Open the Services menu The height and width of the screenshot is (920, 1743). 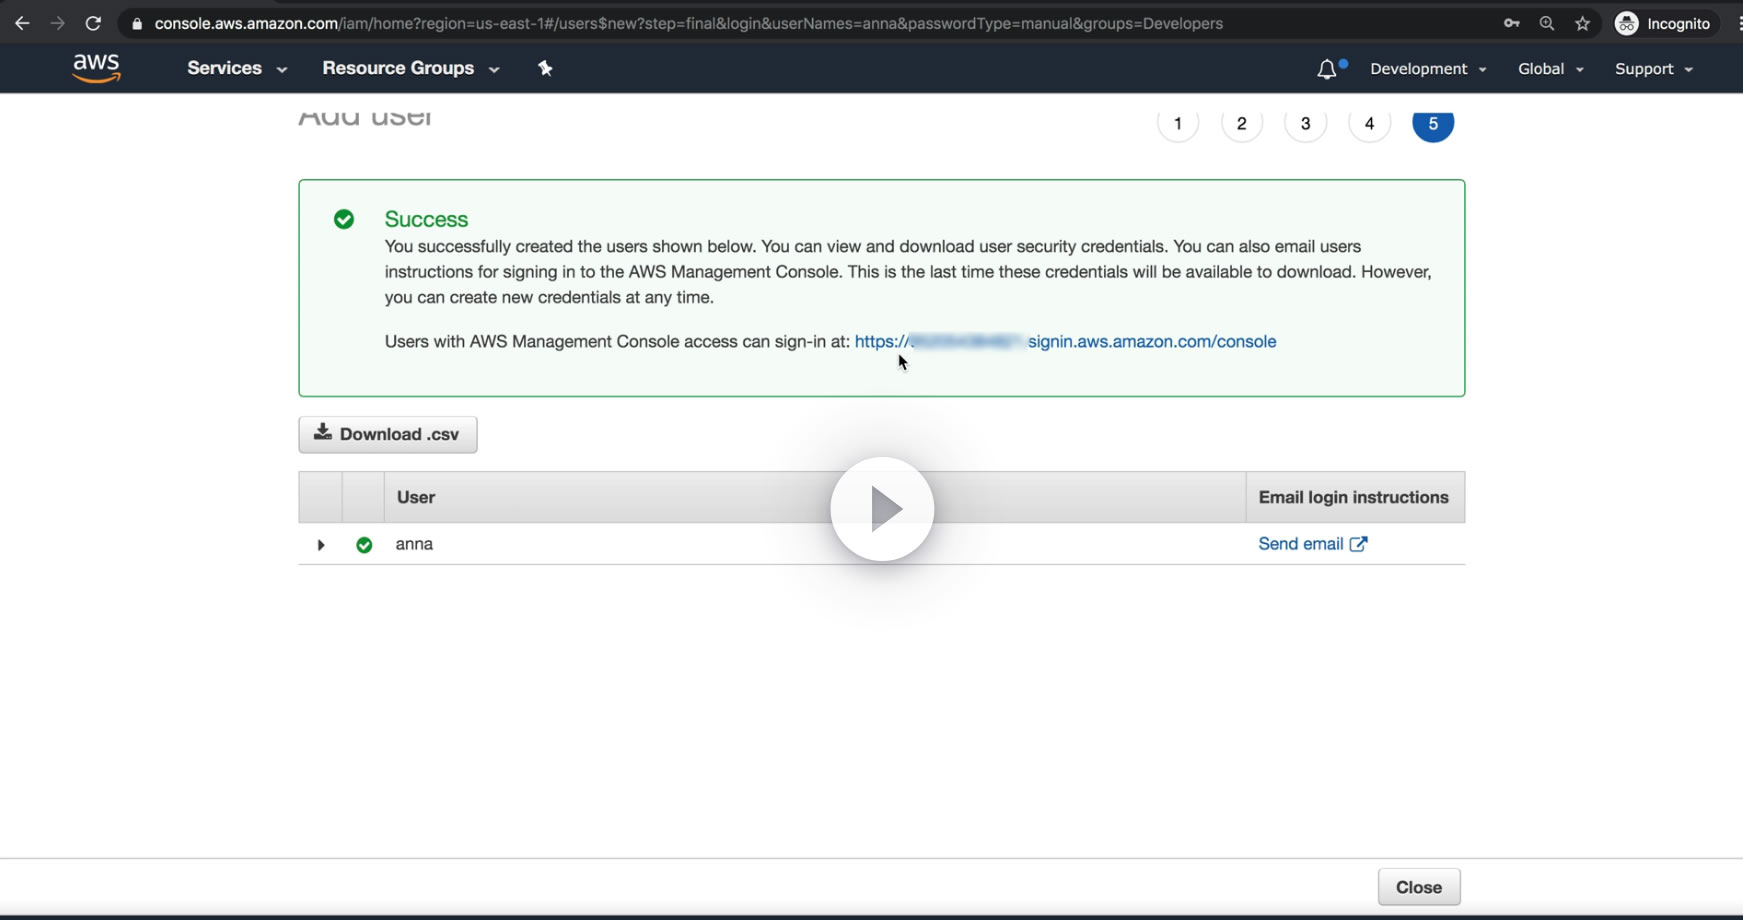pyautogui.click(x=237, y=68)
